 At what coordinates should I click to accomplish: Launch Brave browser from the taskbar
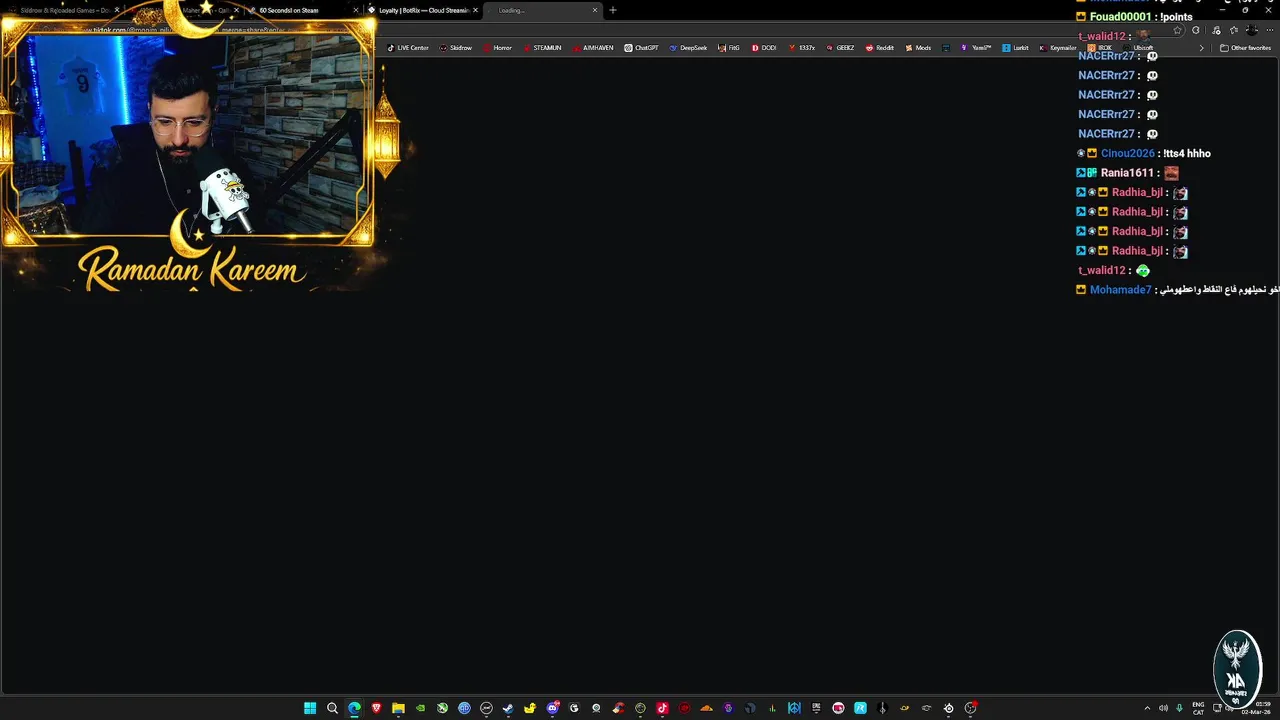376,708
